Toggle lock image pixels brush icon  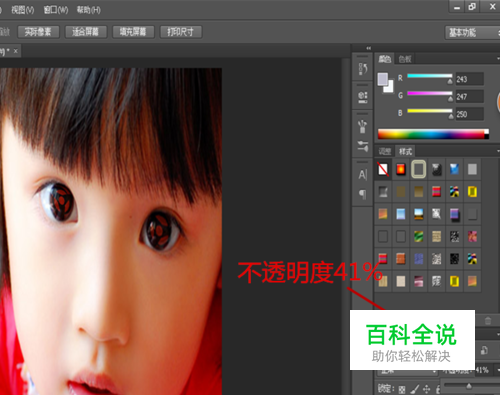[x=415, y=389]
